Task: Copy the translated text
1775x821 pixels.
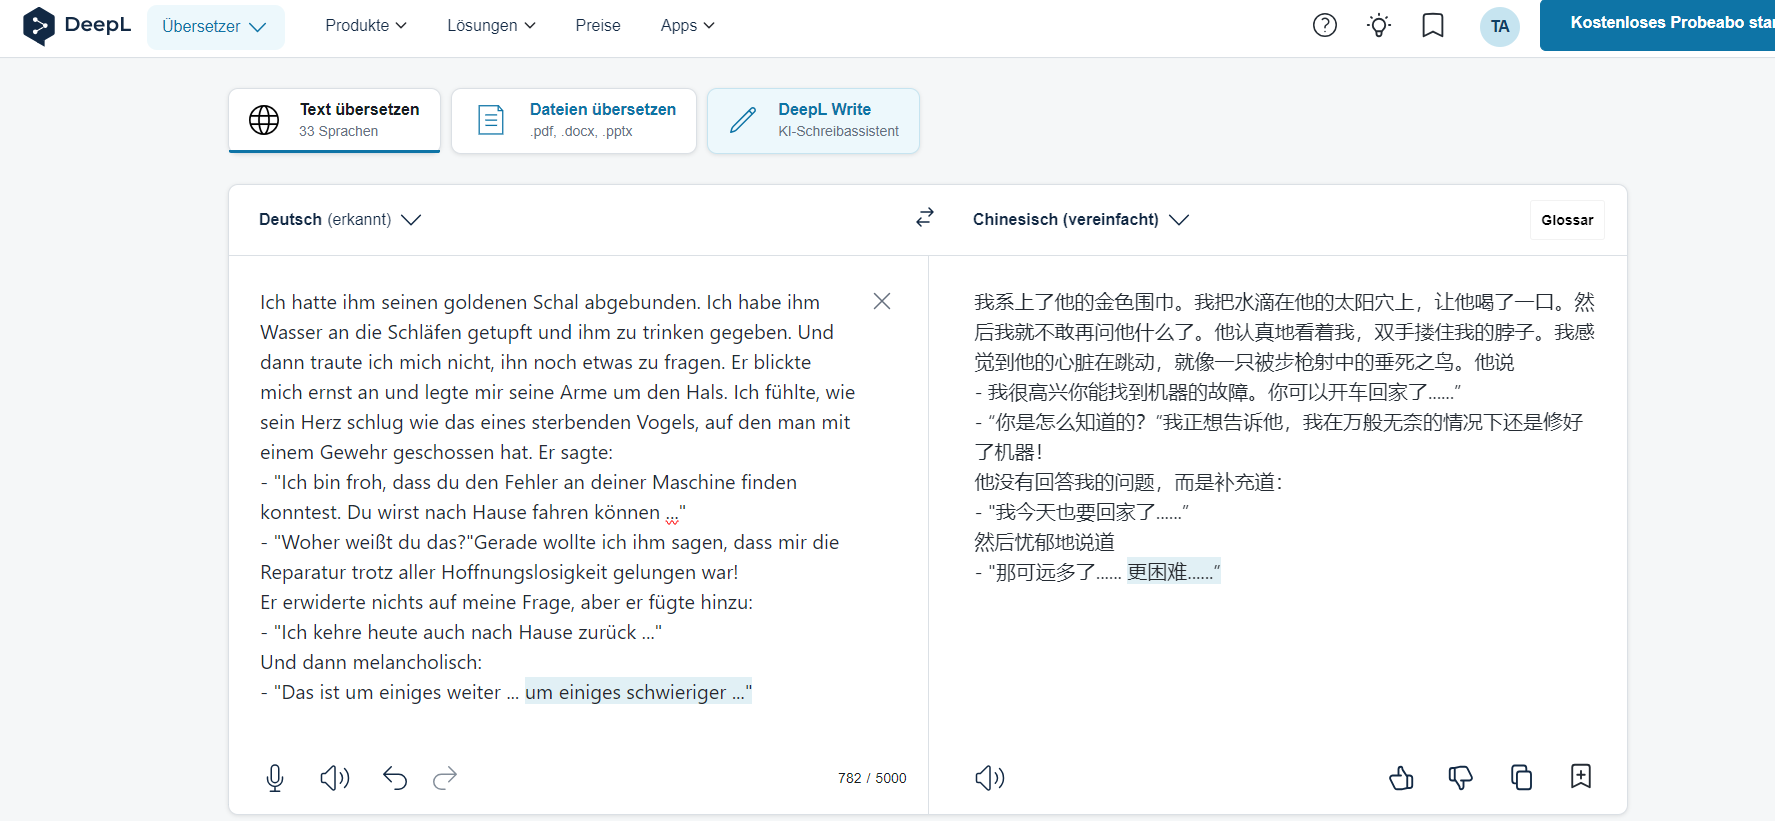Action: pos(1521,777)
